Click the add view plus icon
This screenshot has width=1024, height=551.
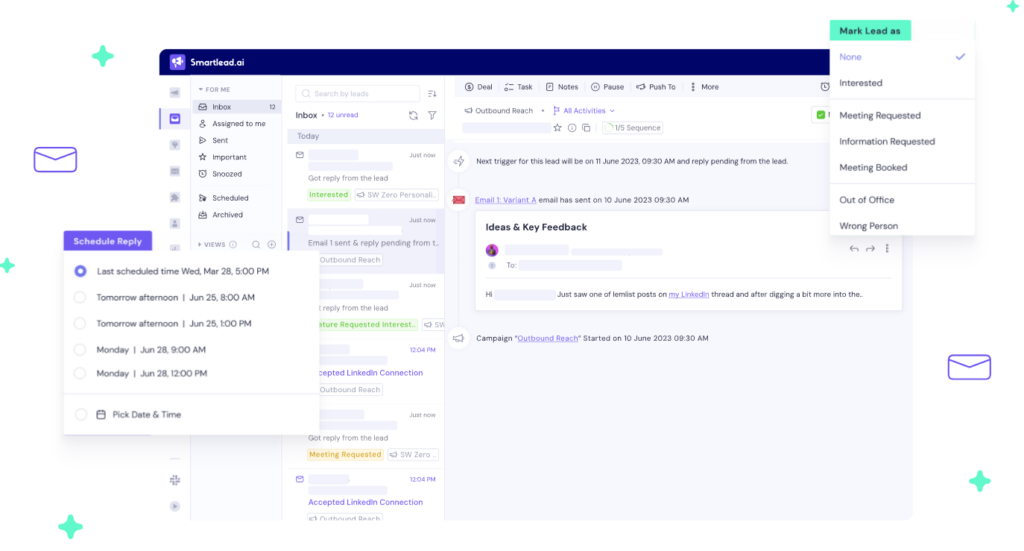pyautogui.click(x=271, y=244)
